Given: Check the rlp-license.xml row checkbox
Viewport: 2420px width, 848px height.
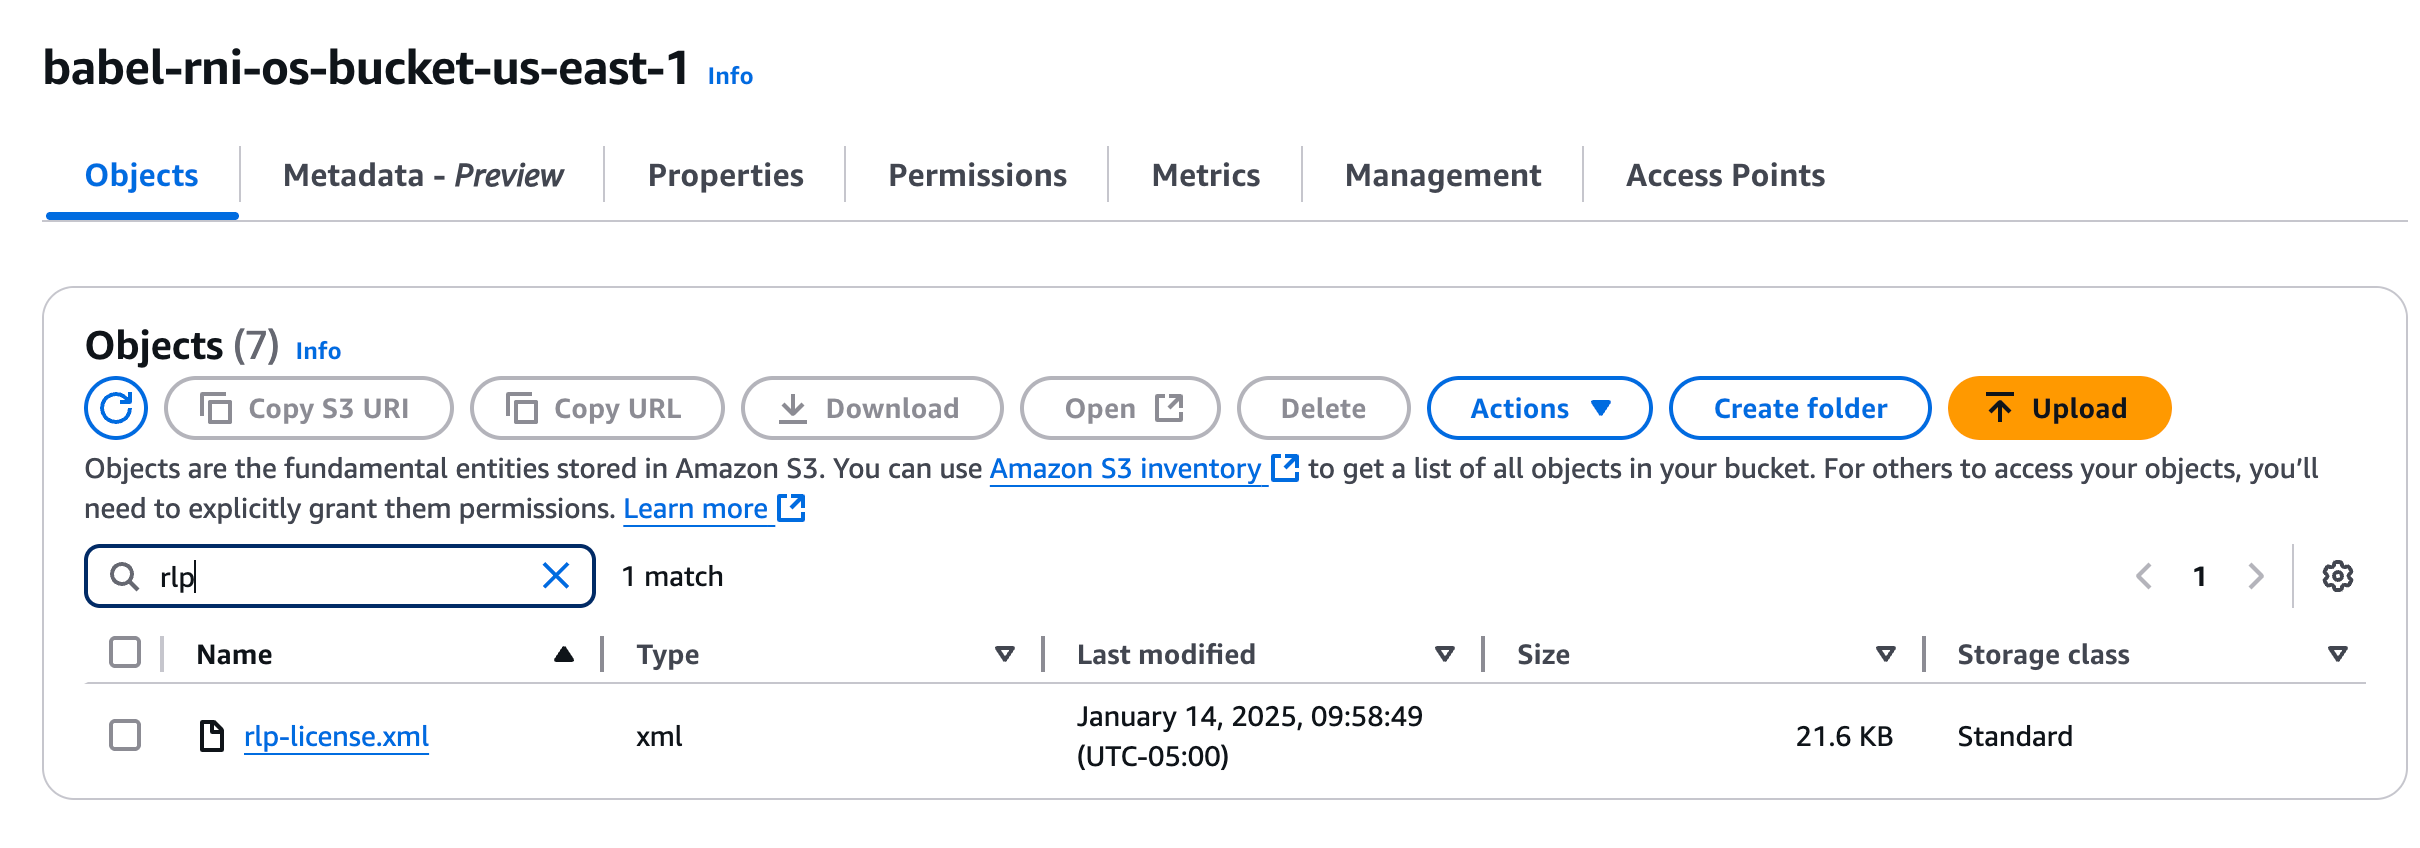Looking at the screenshot, I should coord(125,735).
